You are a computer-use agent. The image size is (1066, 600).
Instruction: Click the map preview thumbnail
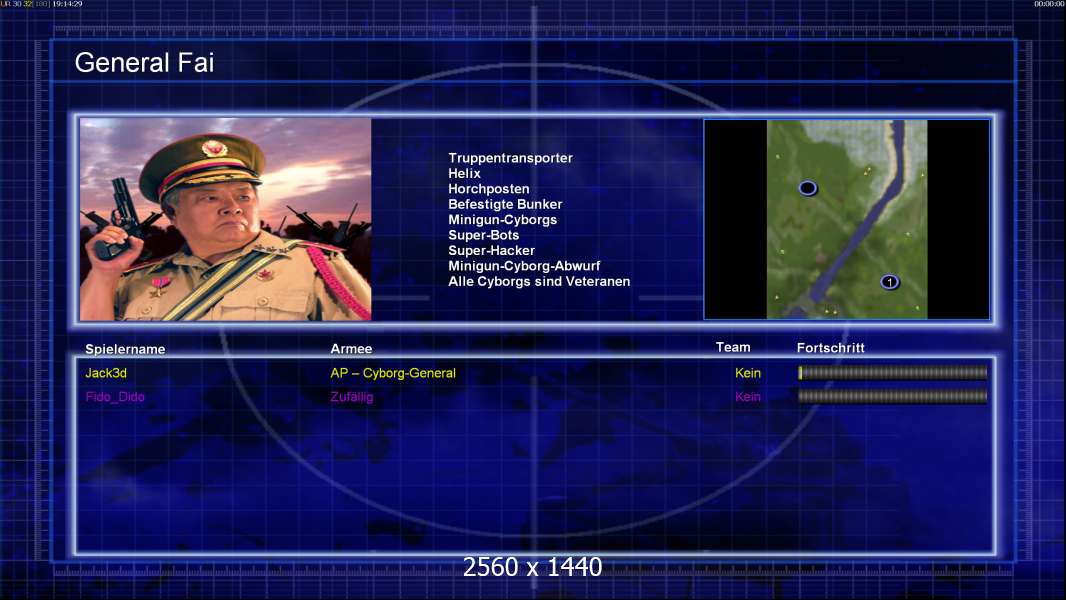[846, 219]
